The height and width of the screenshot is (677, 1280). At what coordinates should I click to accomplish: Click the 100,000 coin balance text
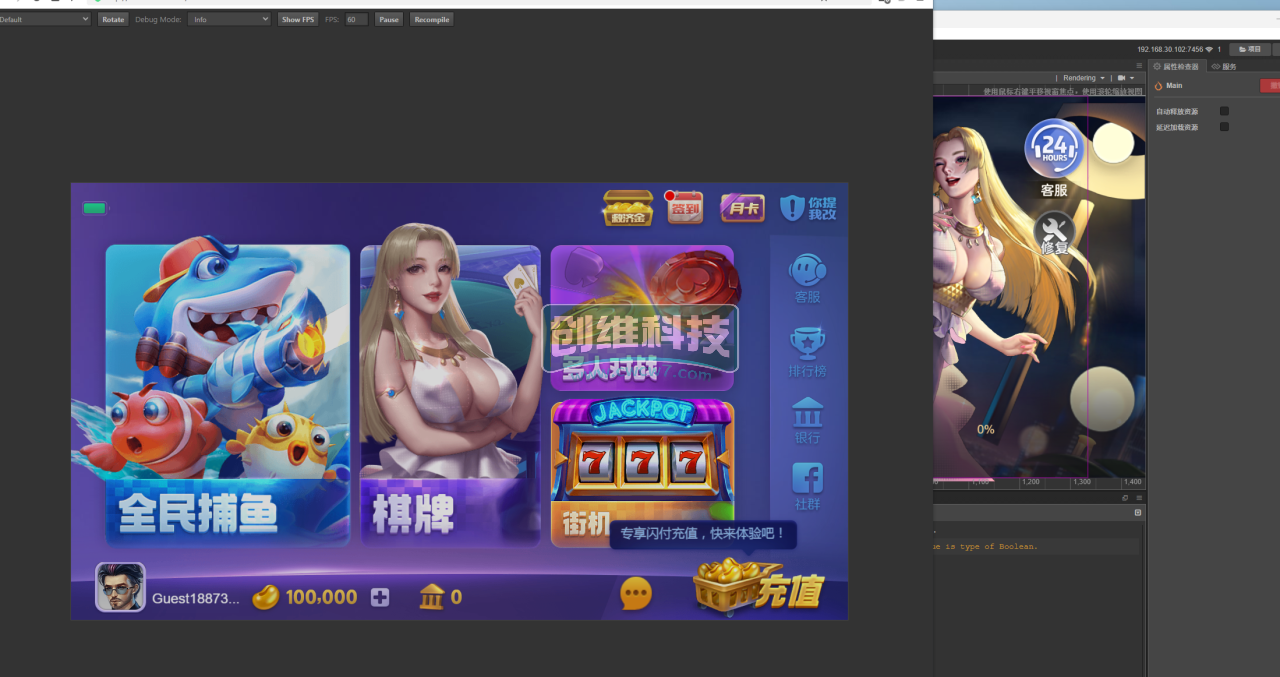(x=321, y=597)
